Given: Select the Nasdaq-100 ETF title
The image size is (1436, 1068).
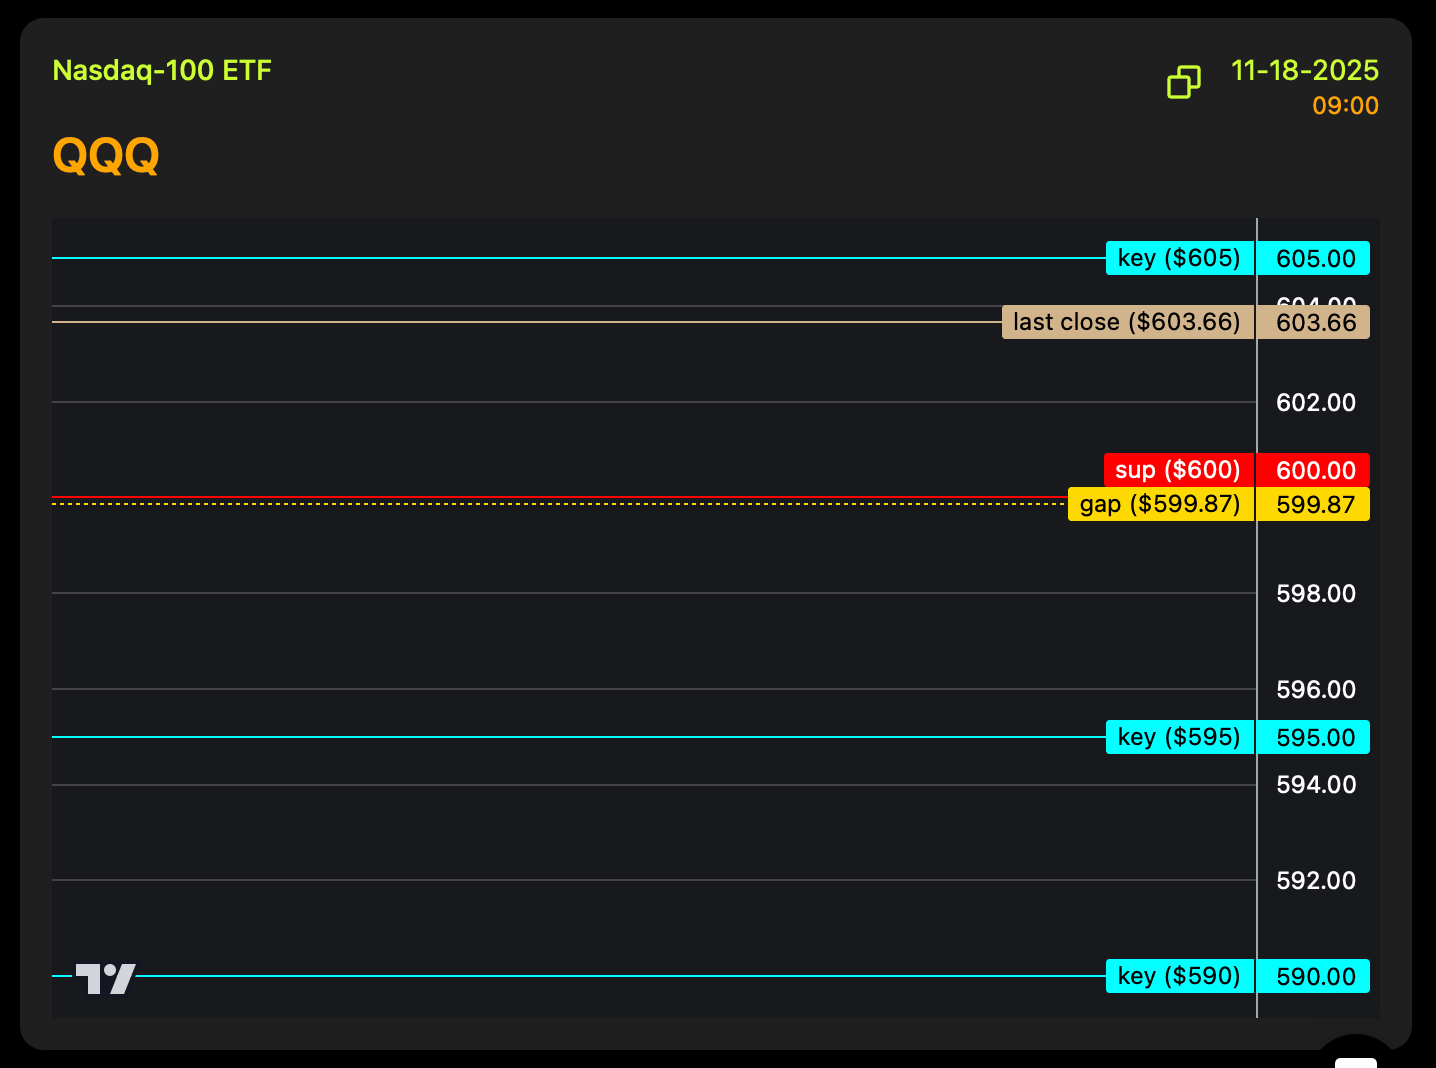Looking at the screenshot, I should coord(162,71).
